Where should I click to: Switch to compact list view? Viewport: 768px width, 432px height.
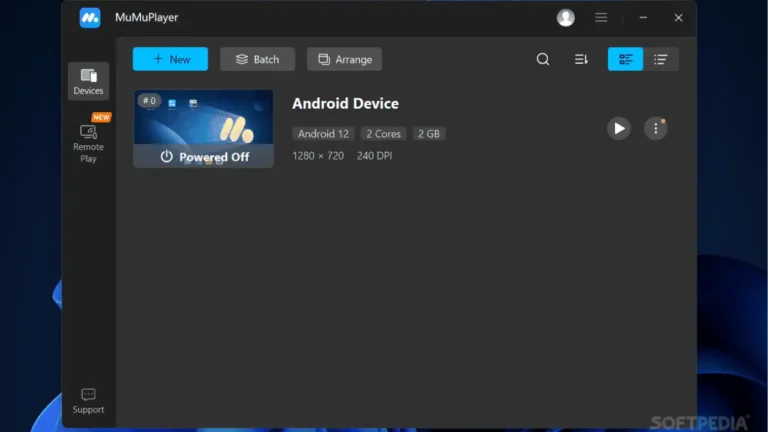coord(661,59)
